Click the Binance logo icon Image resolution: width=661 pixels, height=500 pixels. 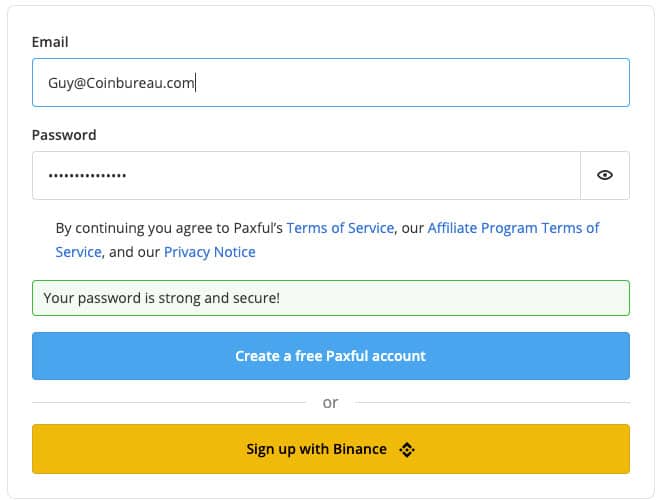coord(406,450)
